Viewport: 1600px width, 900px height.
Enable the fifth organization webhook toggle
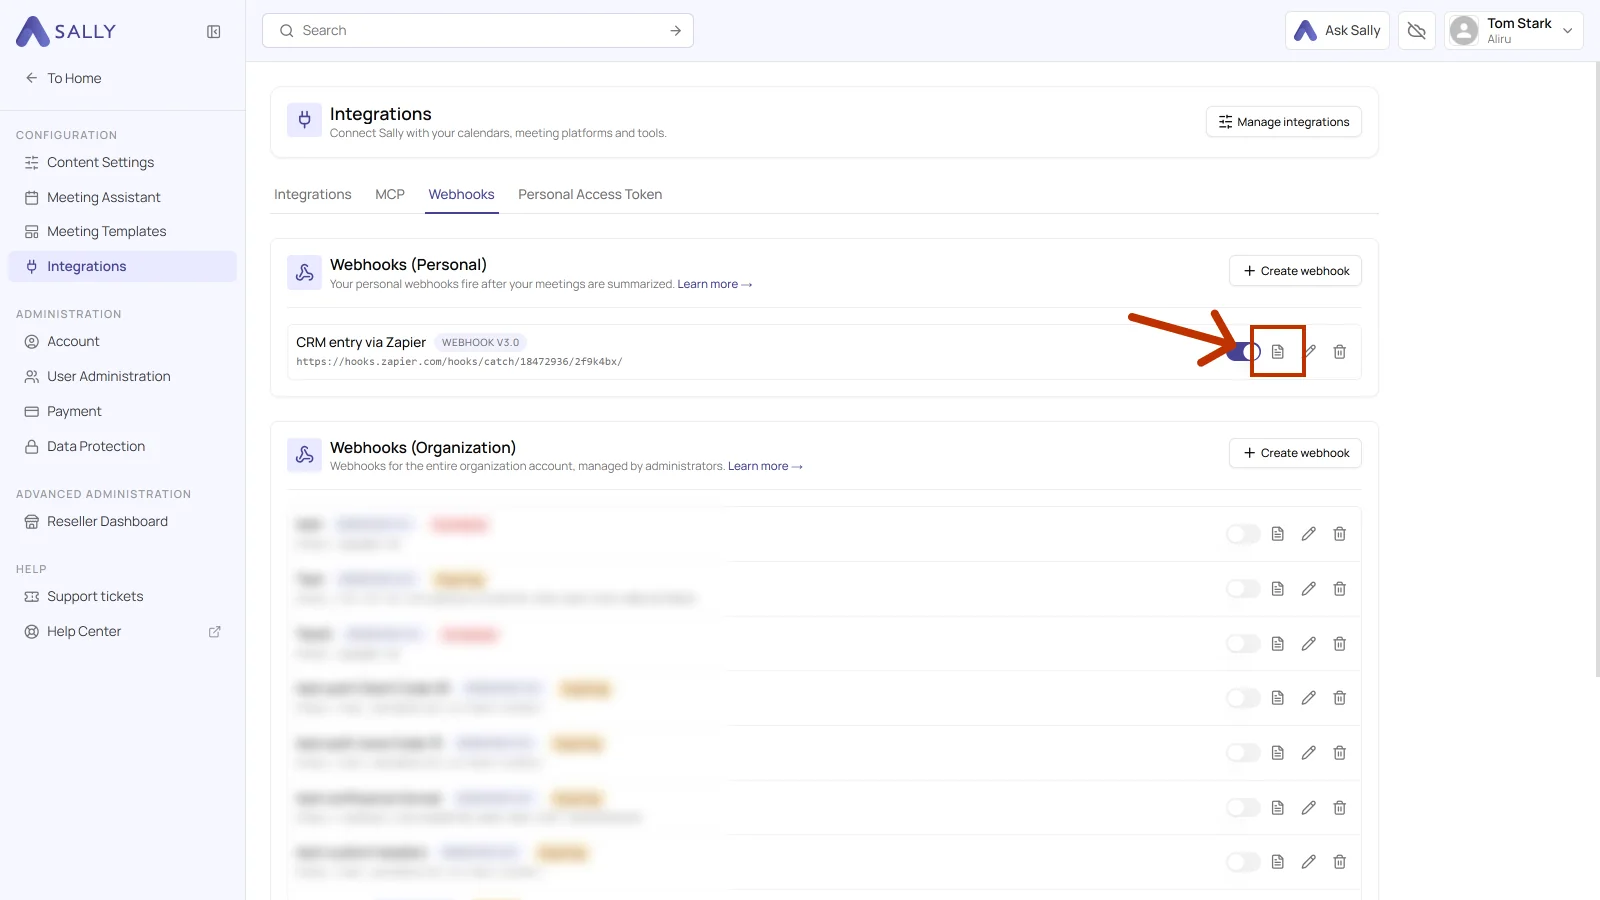point(1243,753)
